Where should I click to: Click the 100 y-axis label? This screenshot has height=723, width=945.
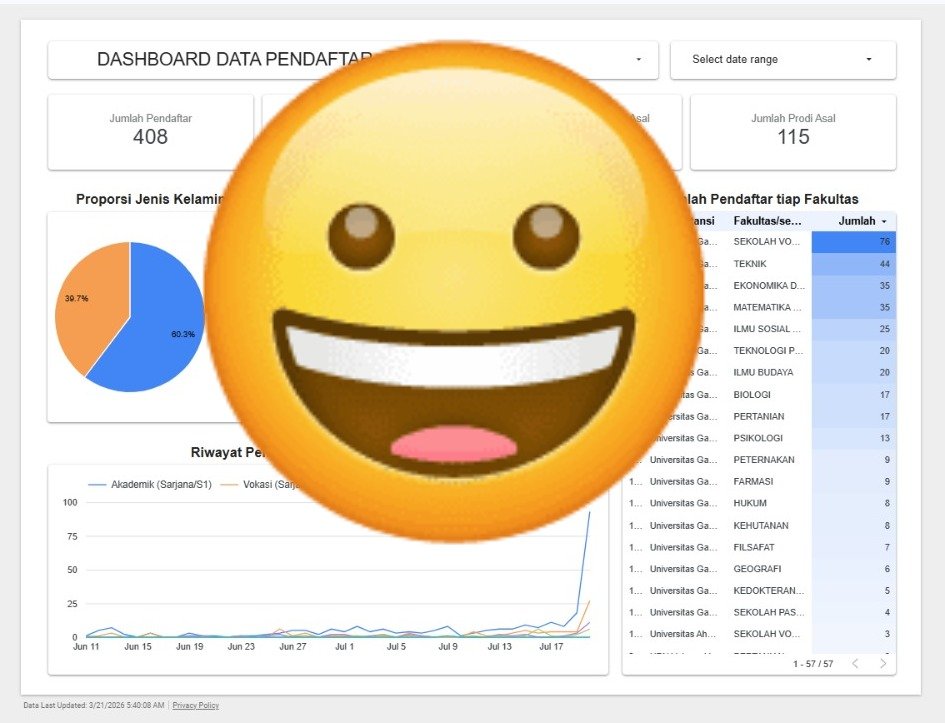70,502
